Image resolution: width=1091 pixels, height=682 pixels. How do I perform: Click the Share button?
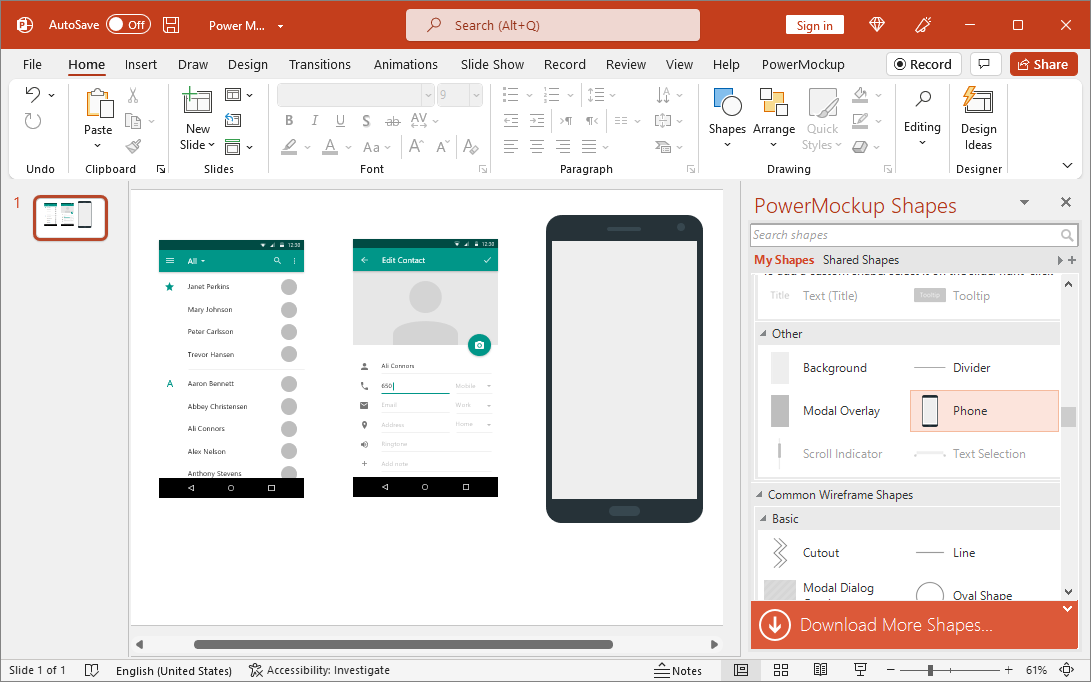1043,64
